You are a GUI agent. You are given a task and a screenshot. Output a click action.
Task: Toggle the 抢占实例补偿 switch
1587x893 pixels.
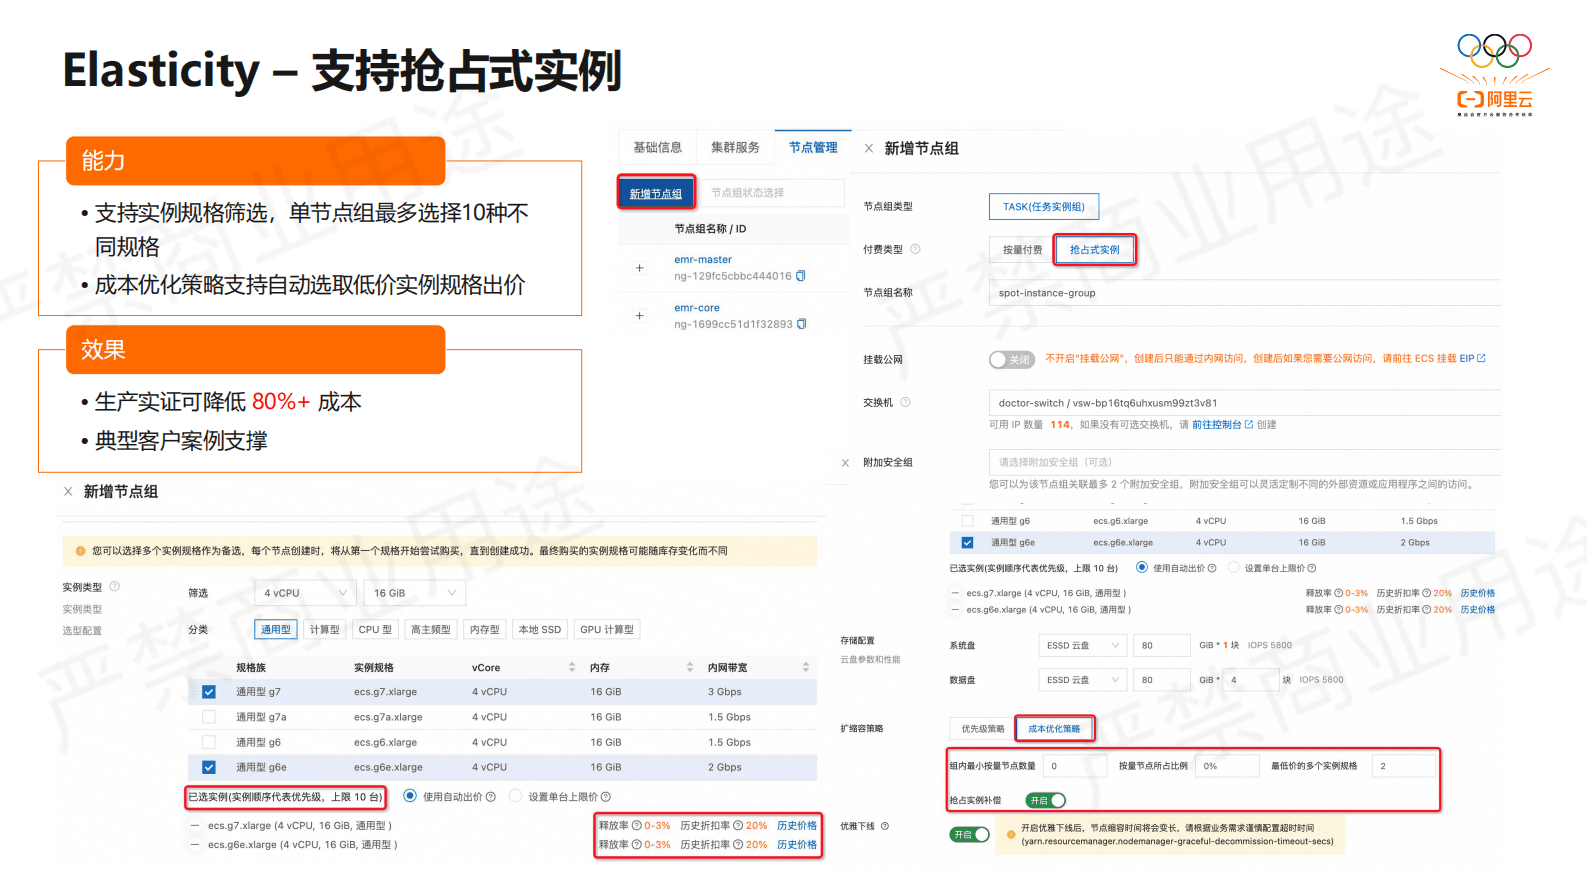(x=1046, y=800)
